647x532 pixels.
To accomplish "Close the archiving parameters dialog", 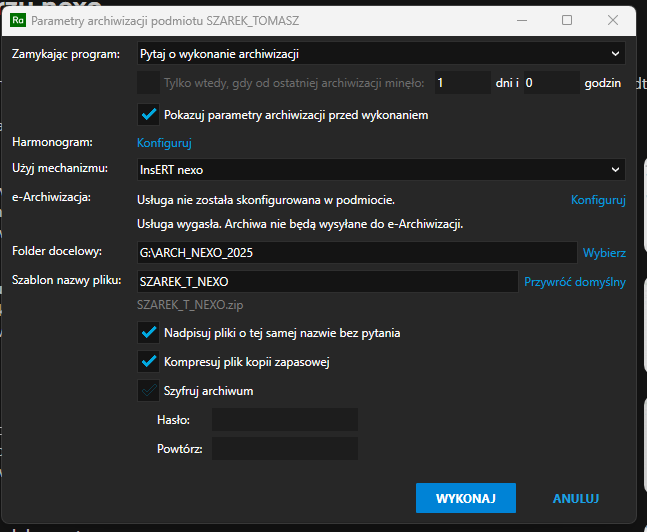I will tap(613, 20).
